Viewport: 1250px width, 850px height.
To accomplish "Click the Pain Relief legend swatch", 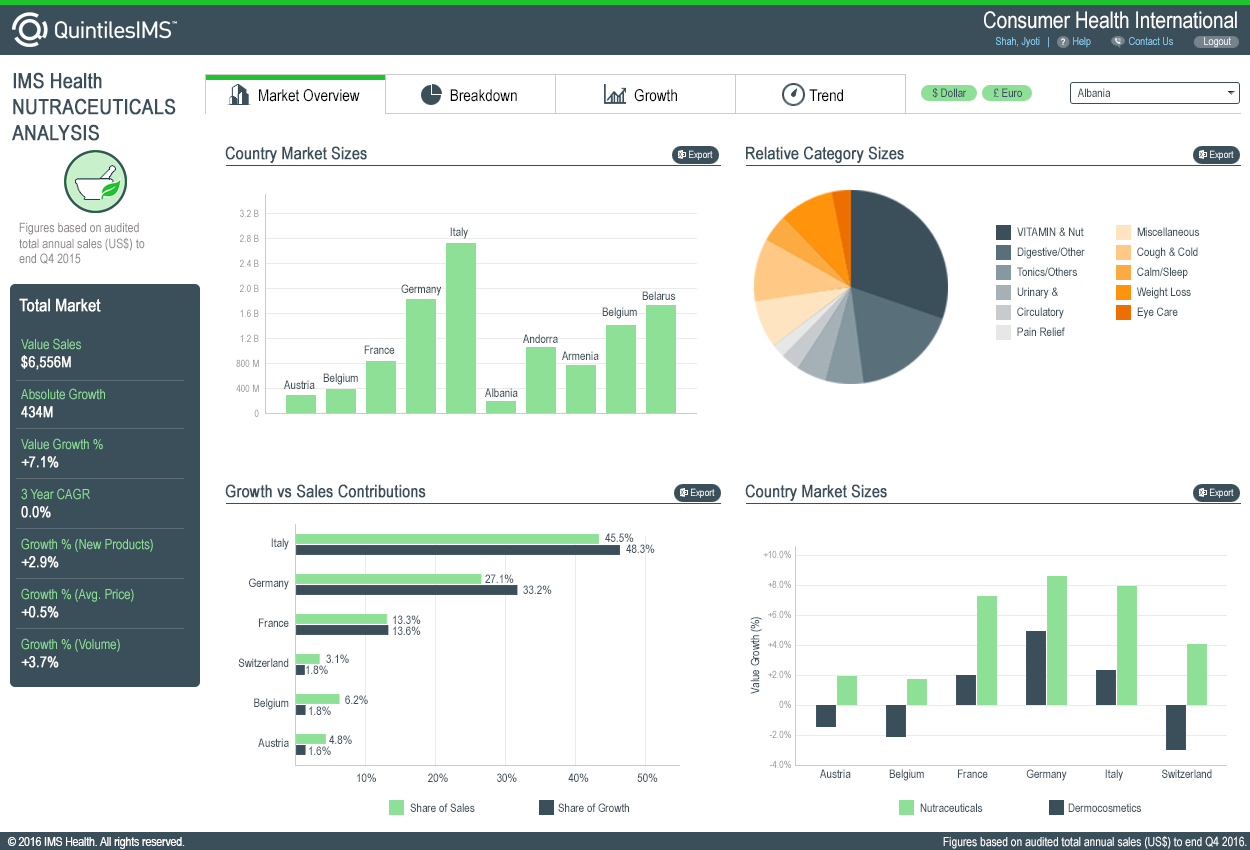I will (1003, 332).
